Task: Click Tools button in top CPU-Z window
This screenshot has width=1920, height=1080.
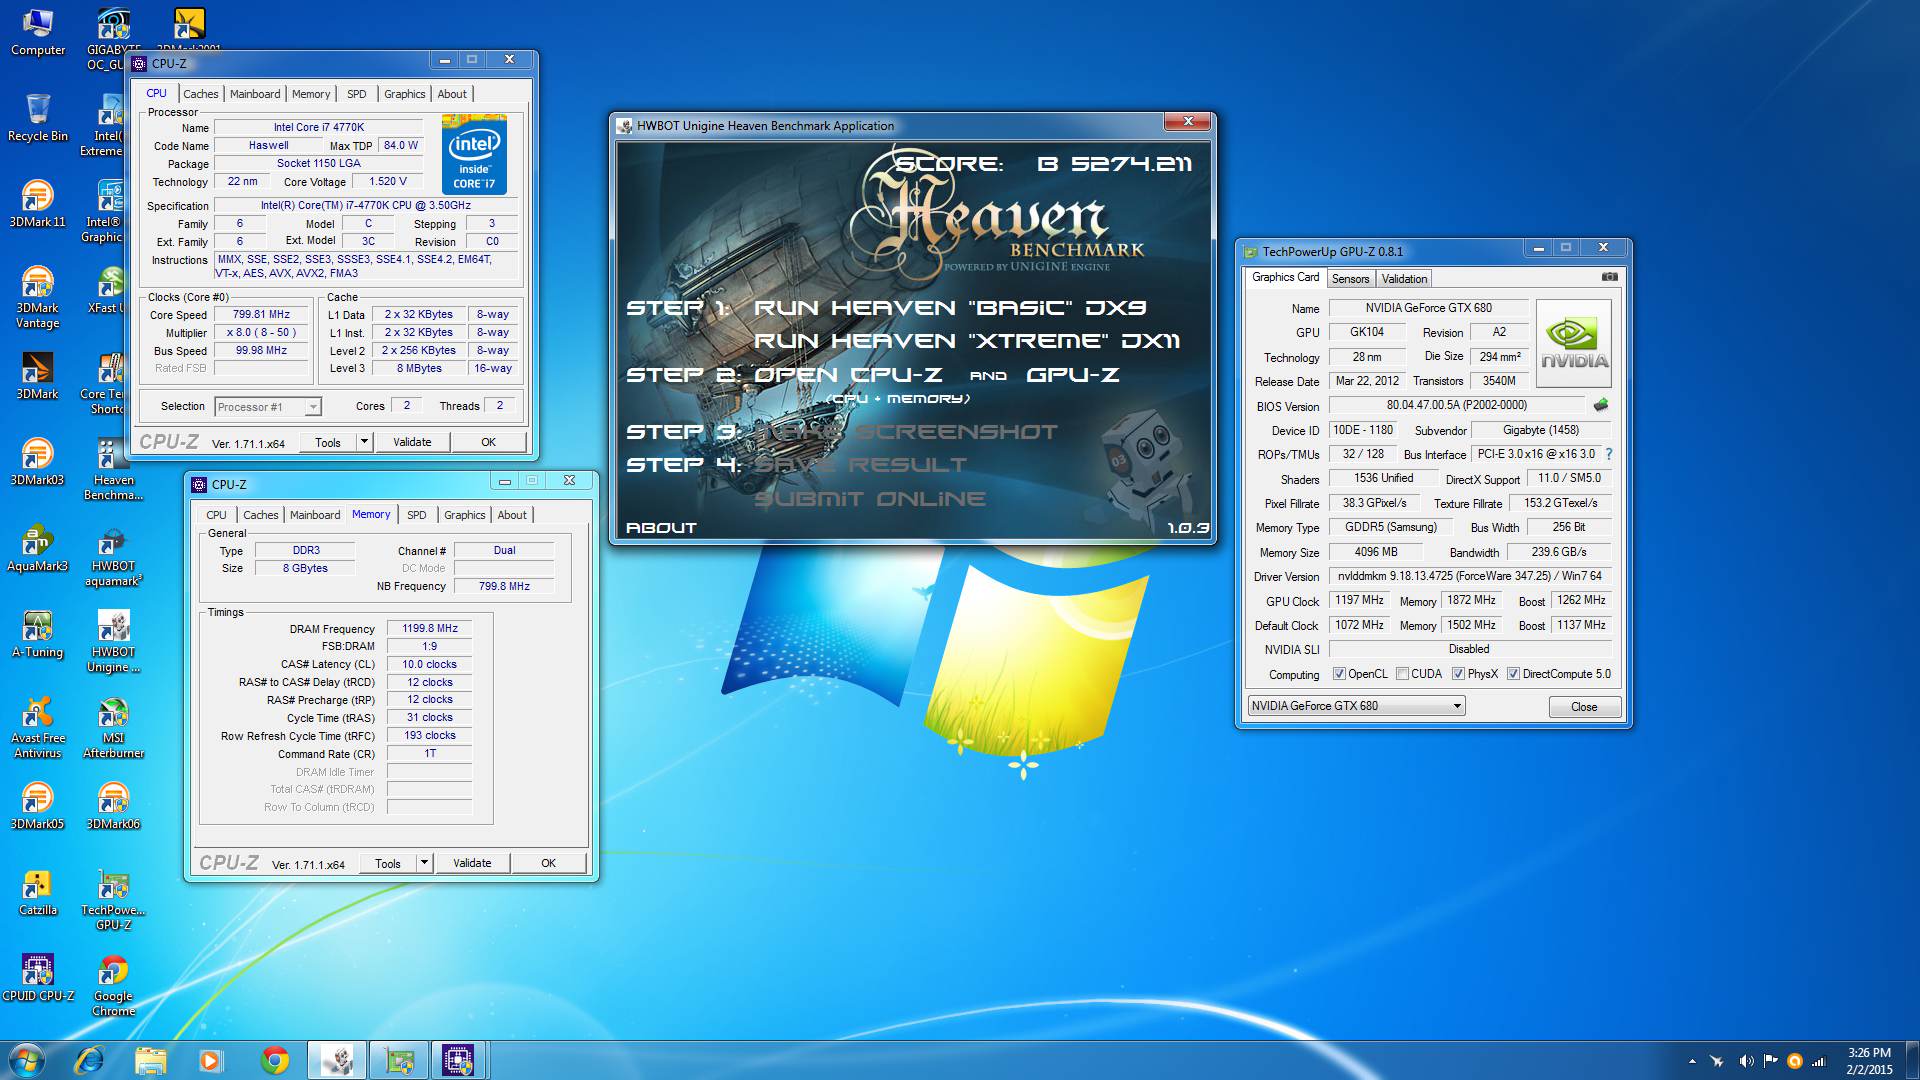Action: [x=328, y=442]
